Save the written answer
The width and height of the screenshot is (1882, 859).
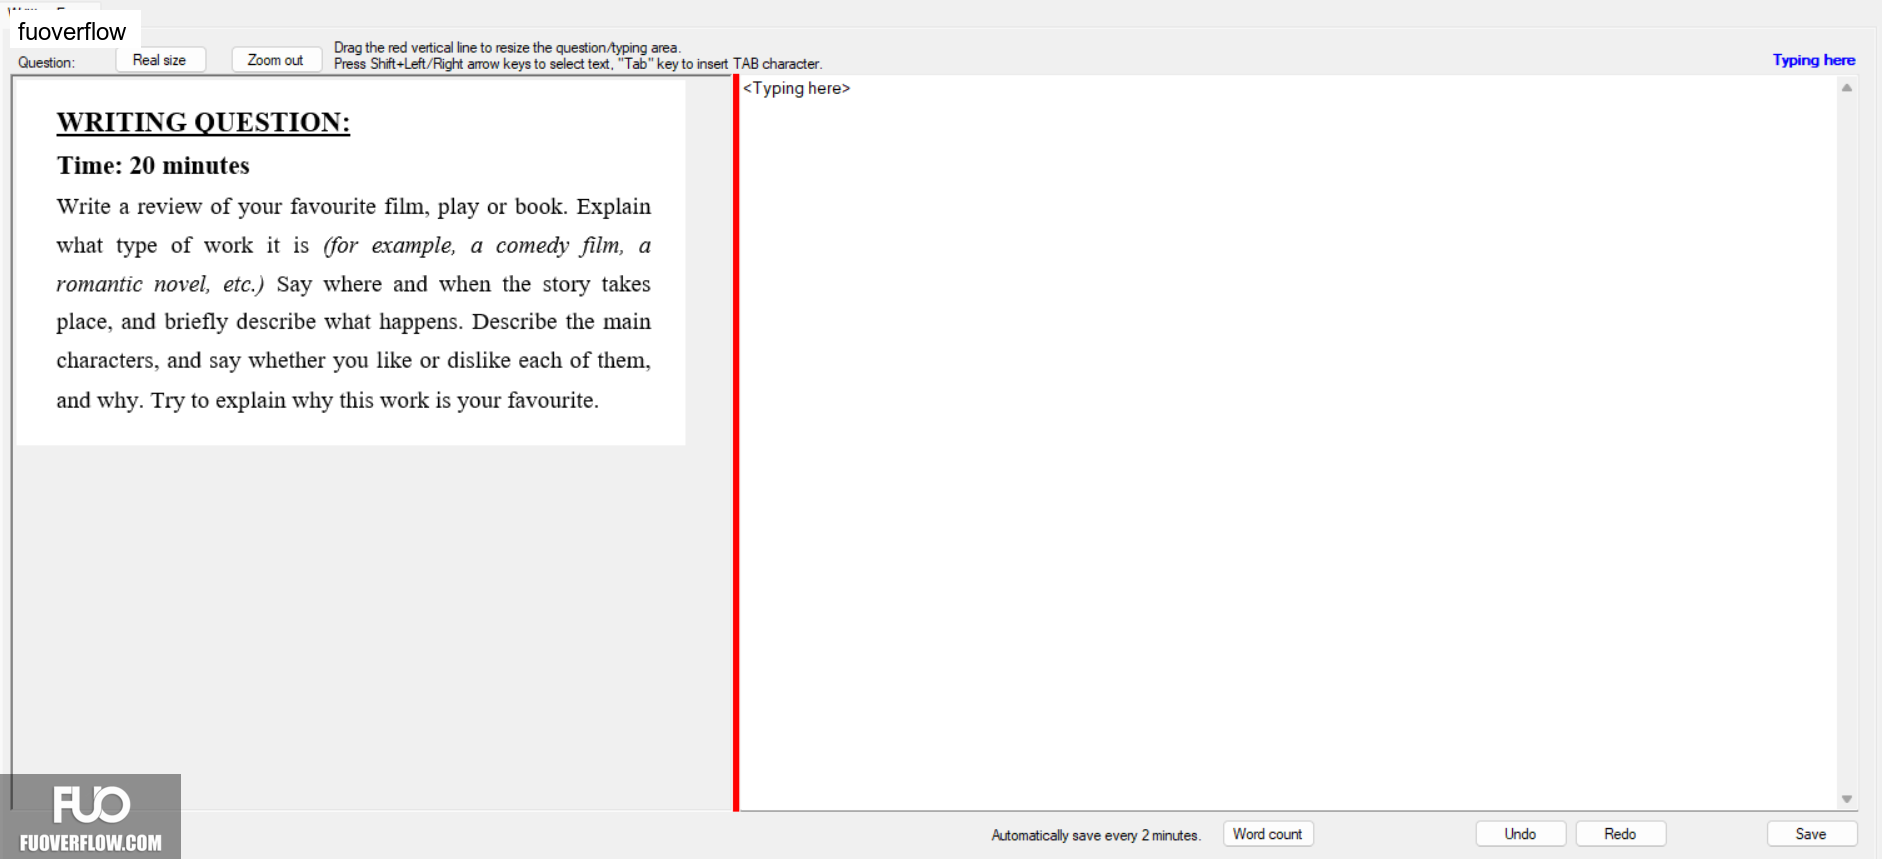pyautogui.click(x=1811, y=834)
